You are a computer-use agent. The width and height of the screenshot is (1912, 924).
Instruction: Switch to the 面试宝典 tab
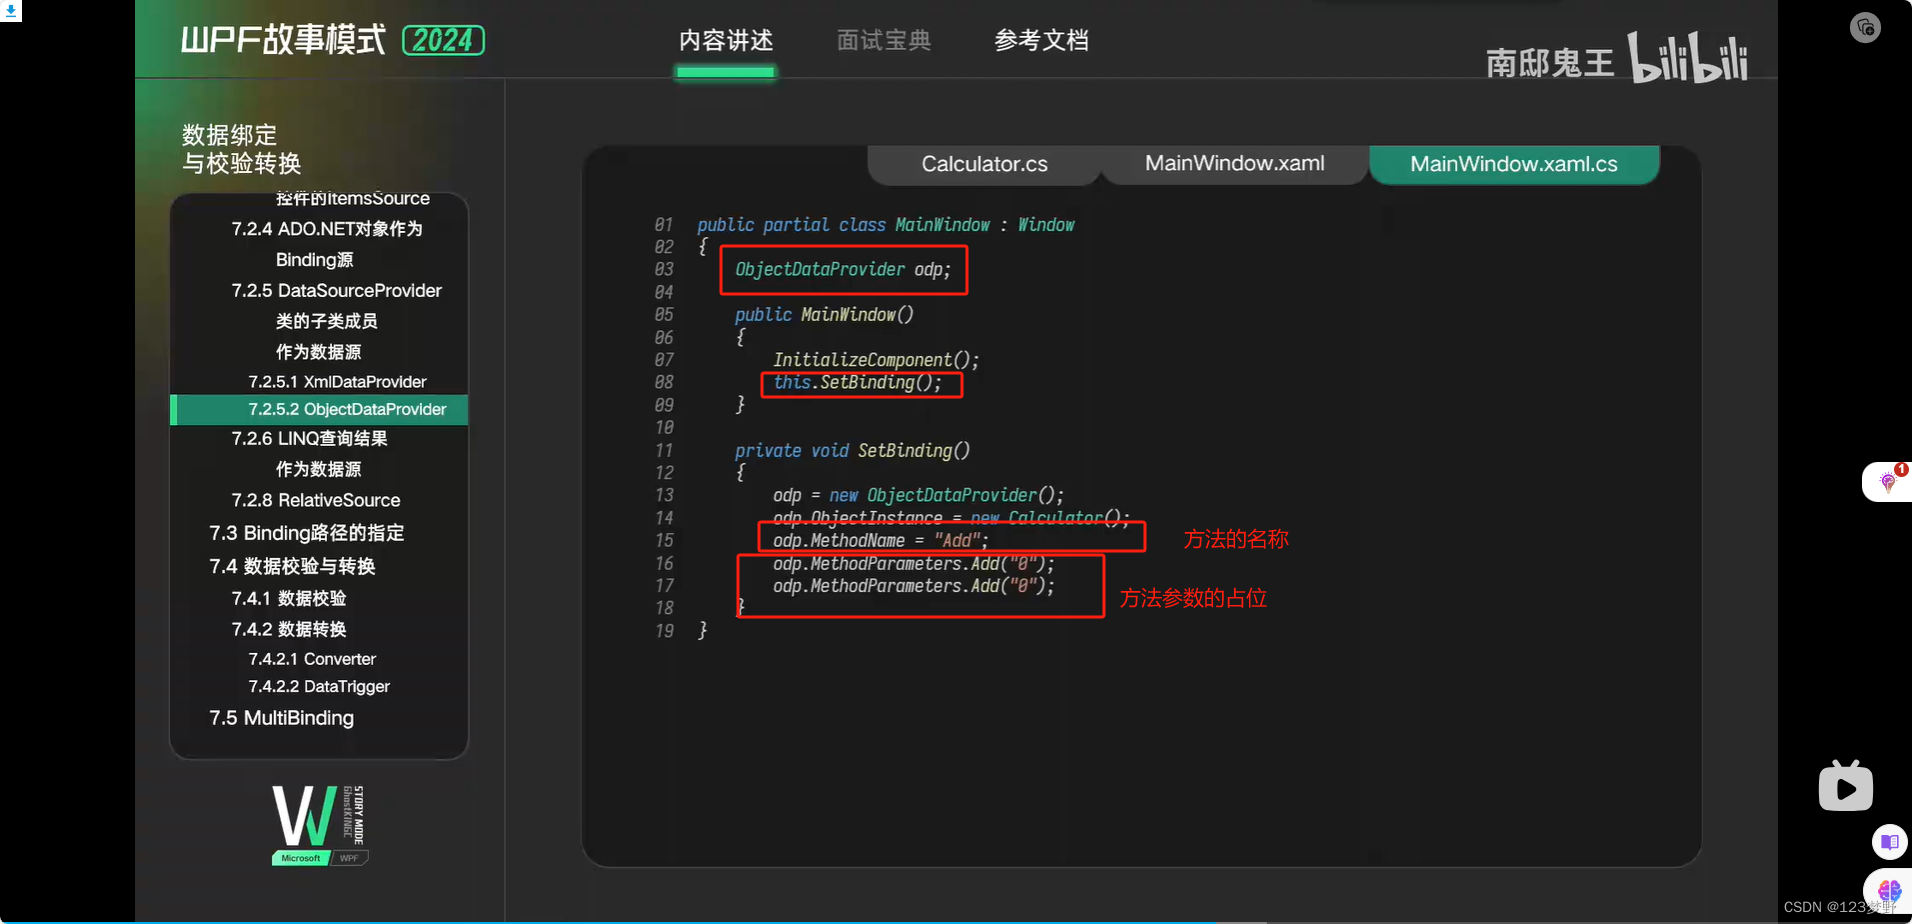tap(884, 41)
